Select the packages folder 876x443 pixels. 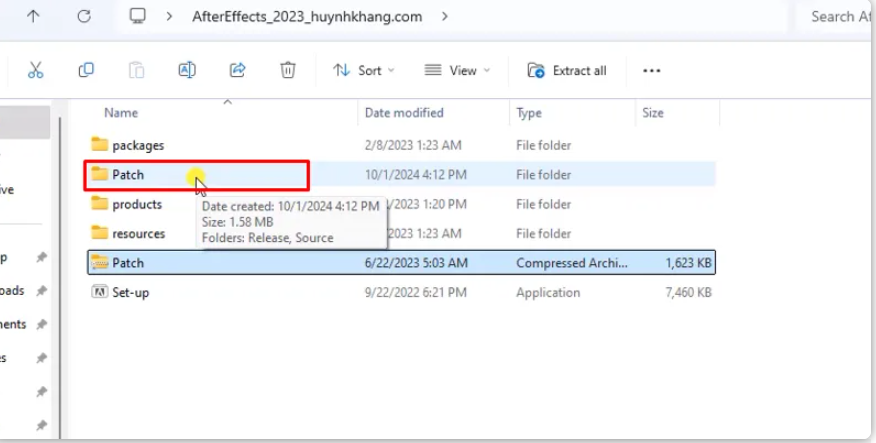137,146
